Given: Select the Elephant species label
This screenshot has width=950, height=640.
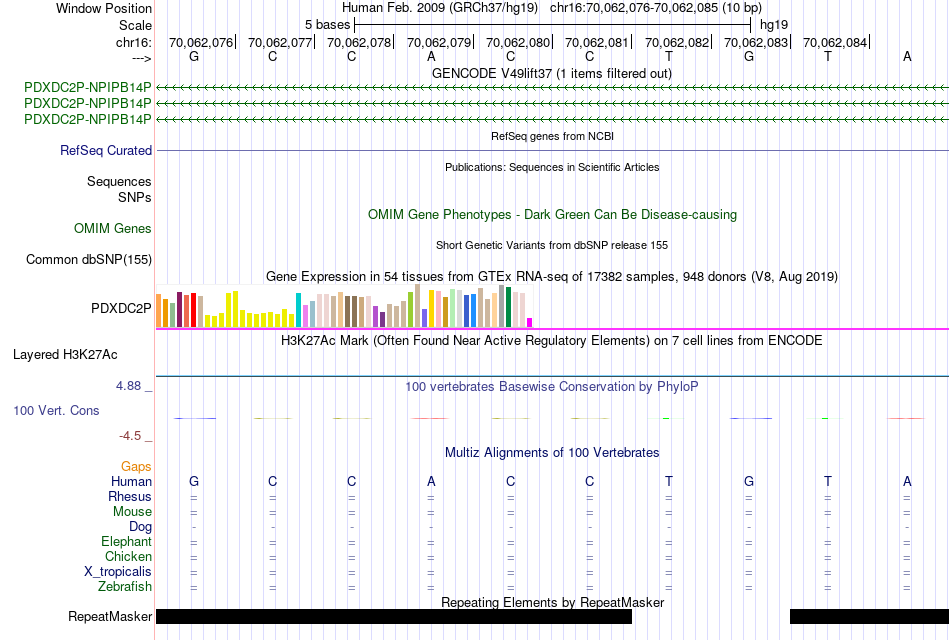Looking at the screenshot, I should click(127, 541).
